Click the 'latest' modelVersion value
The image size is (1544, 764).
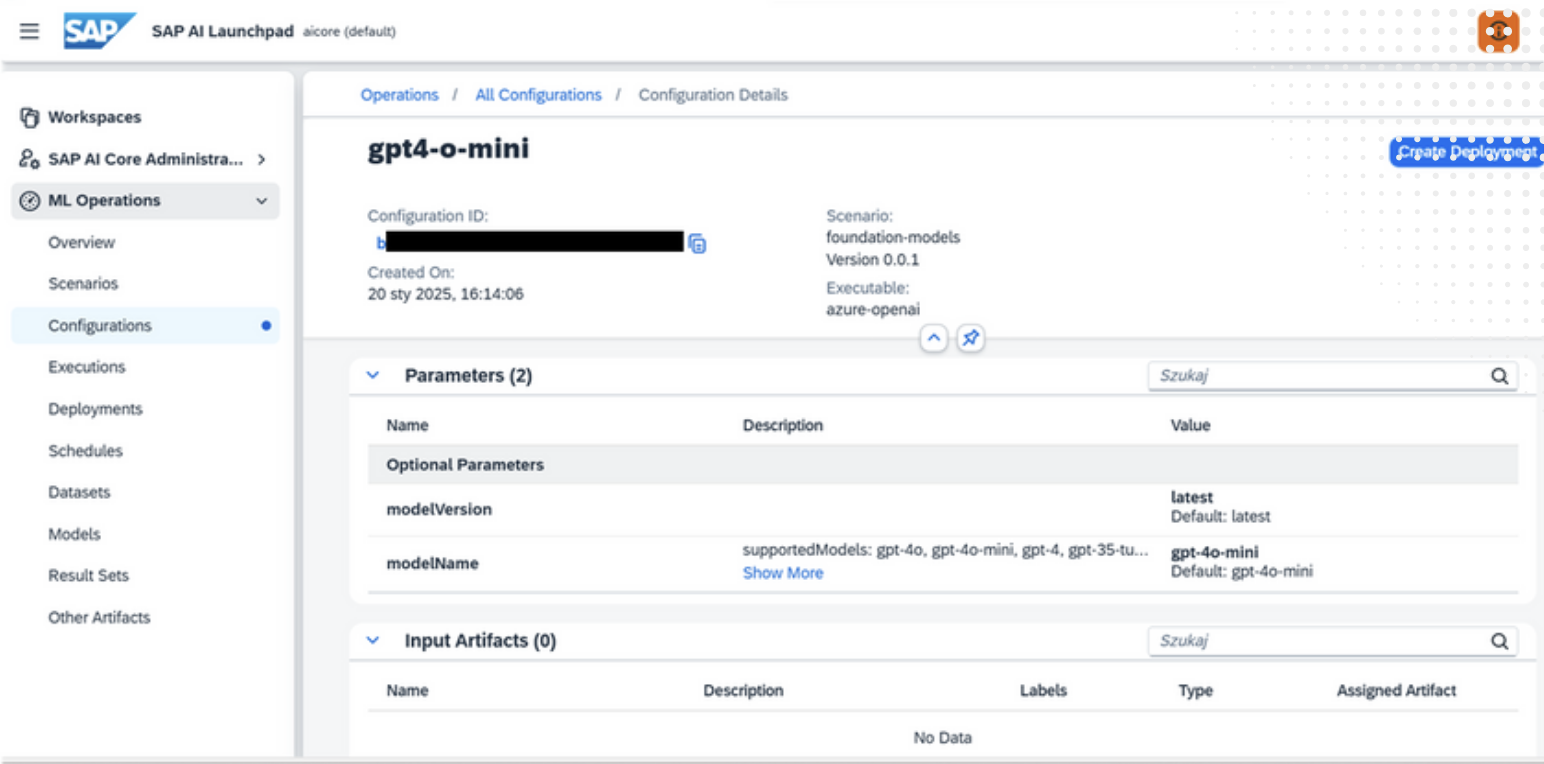pos(1192,497)
